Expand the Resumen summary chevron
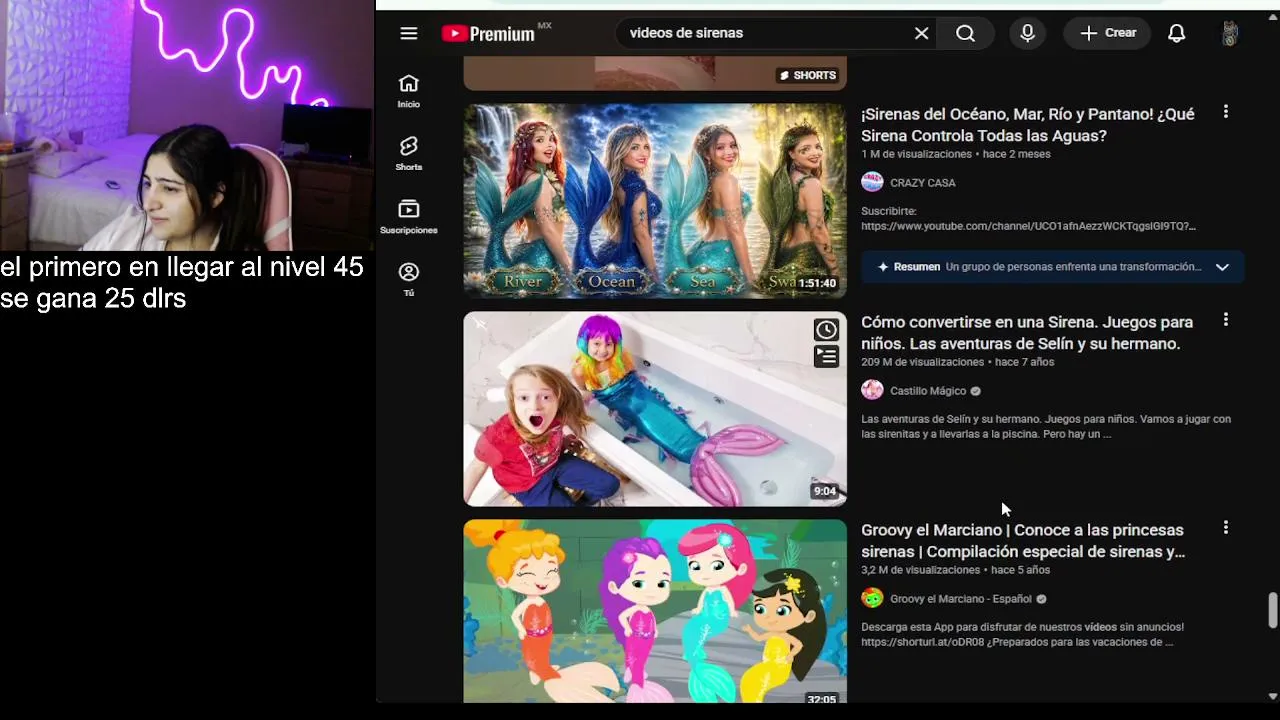Viewport: 1280px width, 720px height. (1222, 267)
